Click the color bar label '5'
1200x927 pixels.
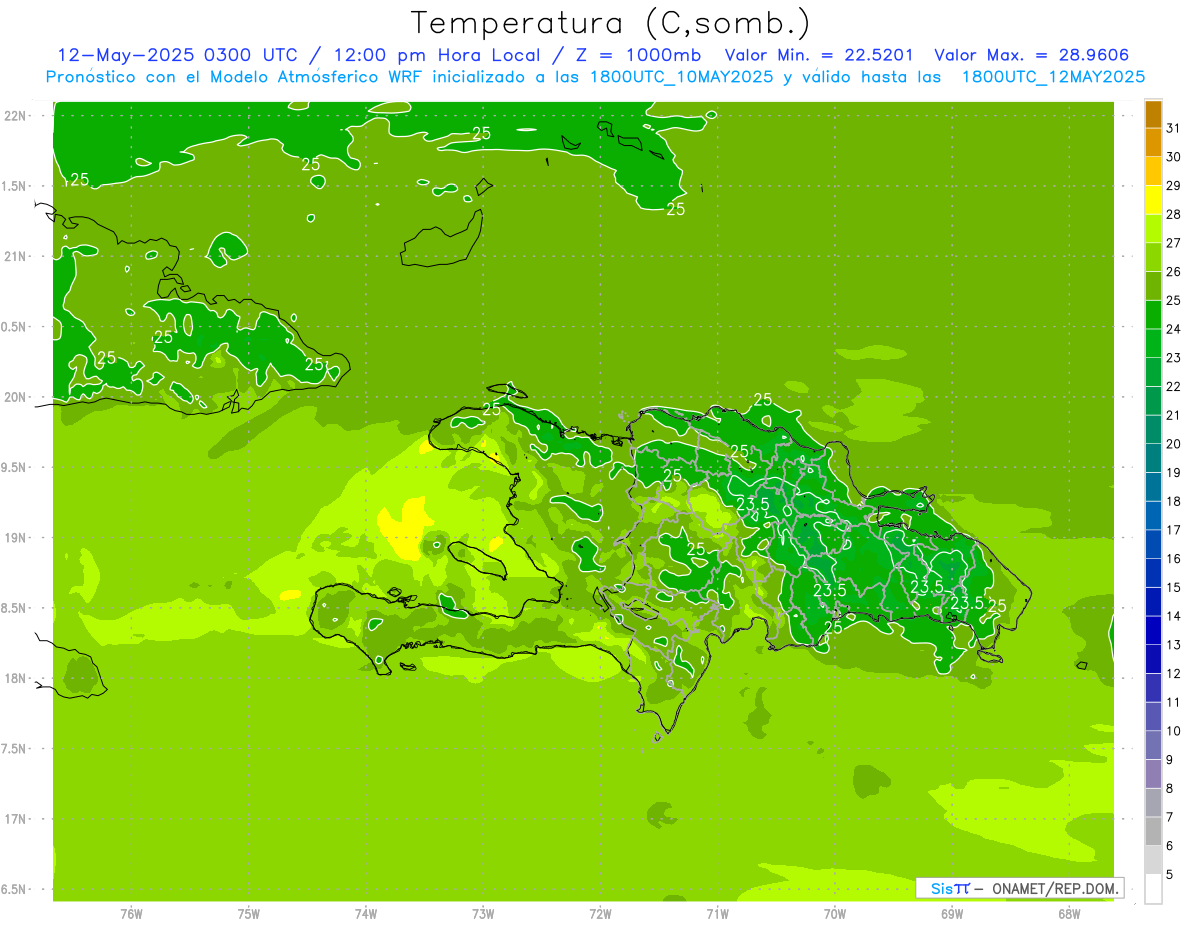(x=1170, y=875)
